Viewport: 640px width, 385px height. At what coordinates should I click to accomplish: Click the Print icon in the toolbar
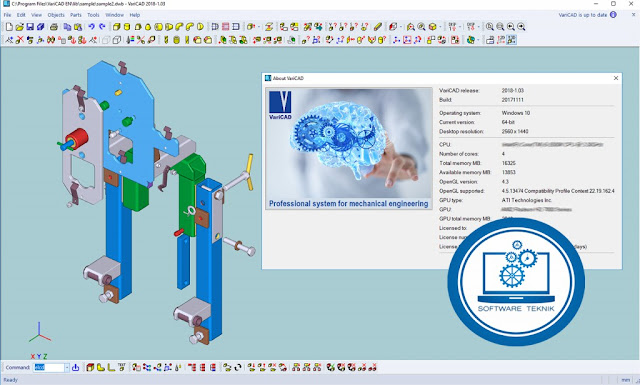click(x=54, y=27)
